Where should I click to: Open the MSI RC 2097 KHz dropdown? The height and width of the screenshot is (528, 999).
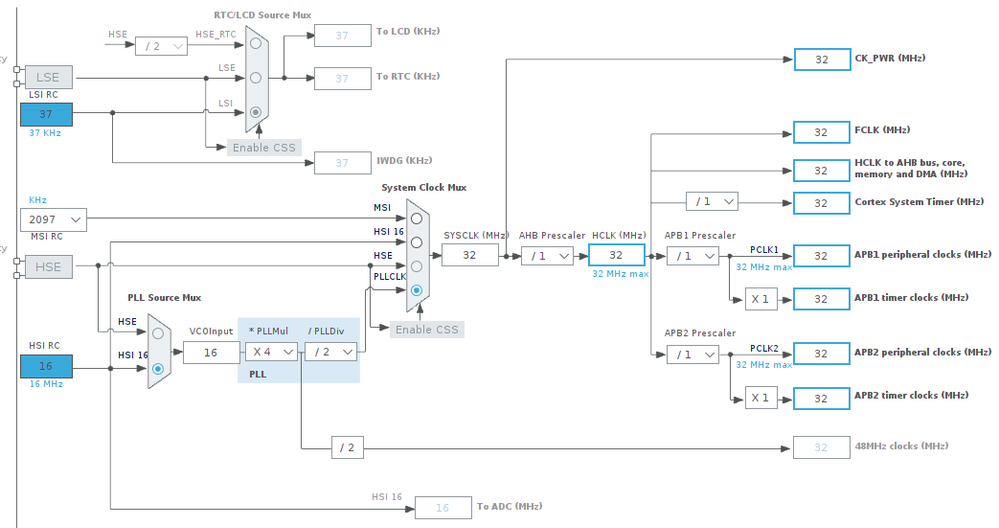[54, 219]
